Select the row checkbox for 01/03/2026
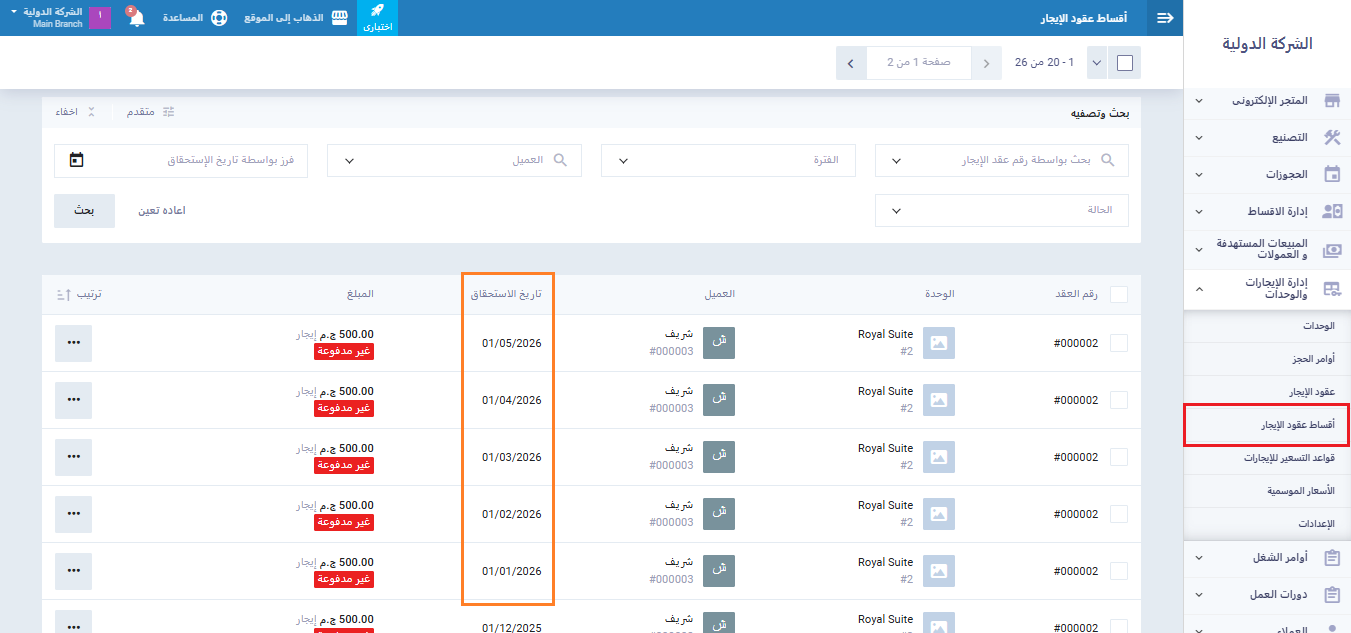 coord(1119,457)
